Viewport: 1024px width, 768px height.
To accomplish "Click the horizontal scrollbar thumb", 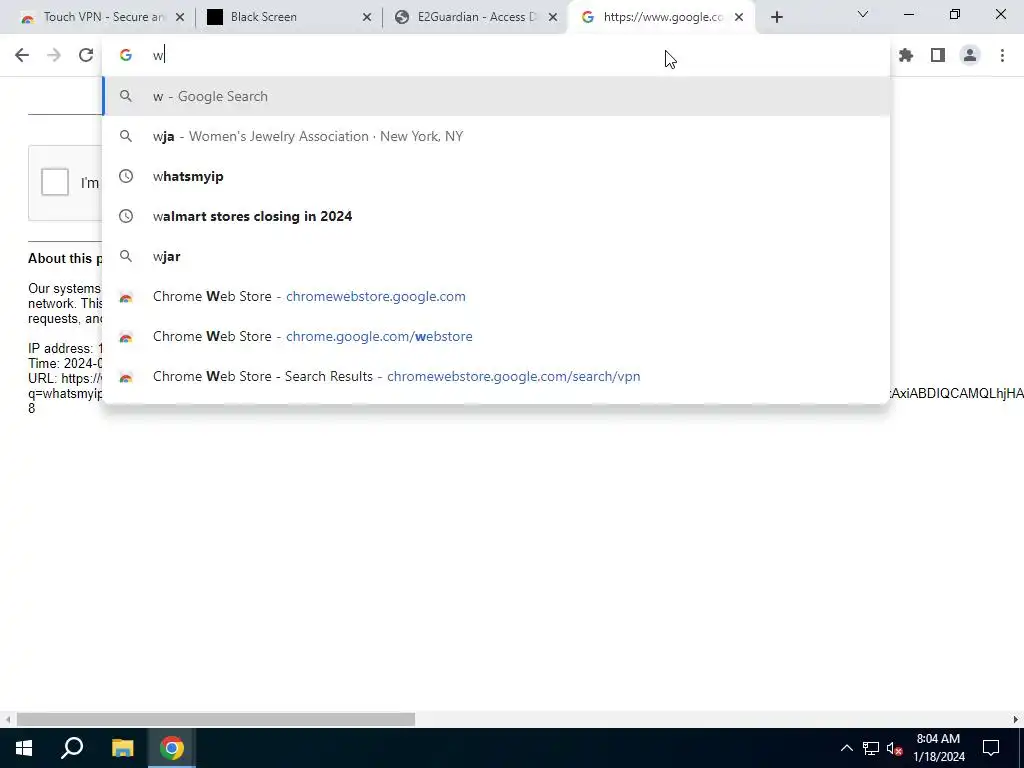I will tap(216, 720).
